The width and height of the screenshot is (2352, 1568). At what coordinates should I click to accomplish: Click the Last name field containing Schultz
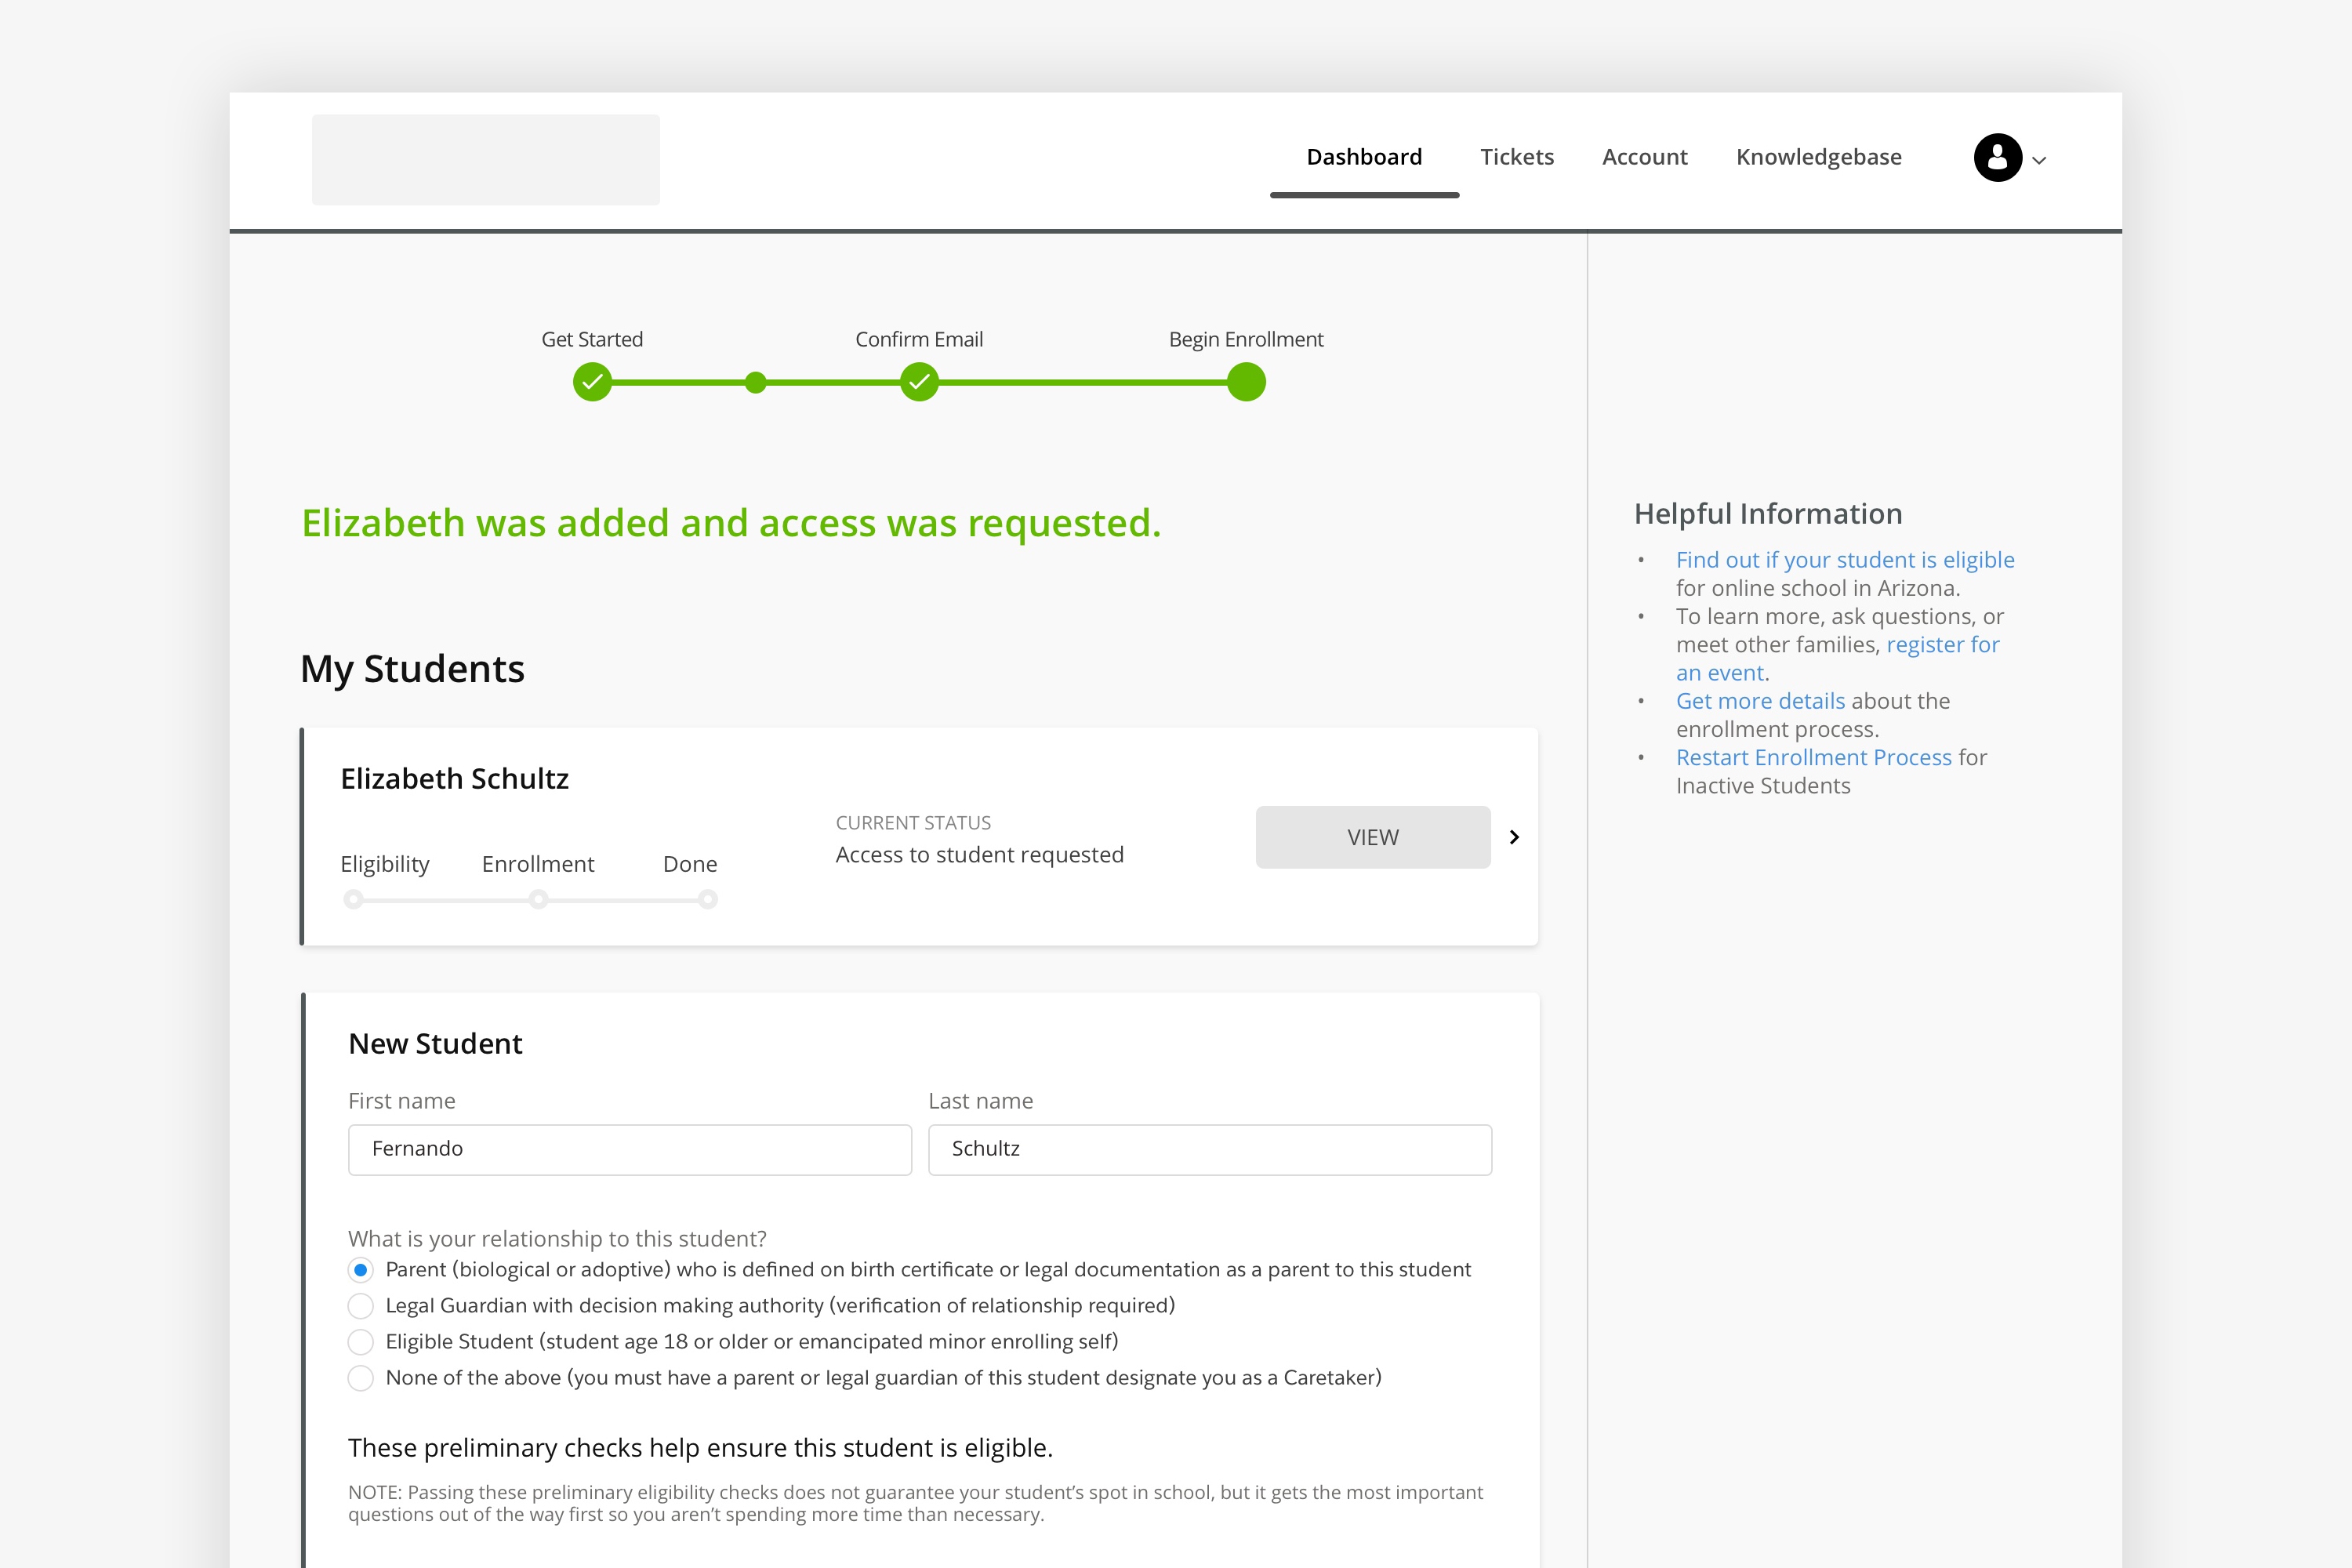point(1210,1149)
